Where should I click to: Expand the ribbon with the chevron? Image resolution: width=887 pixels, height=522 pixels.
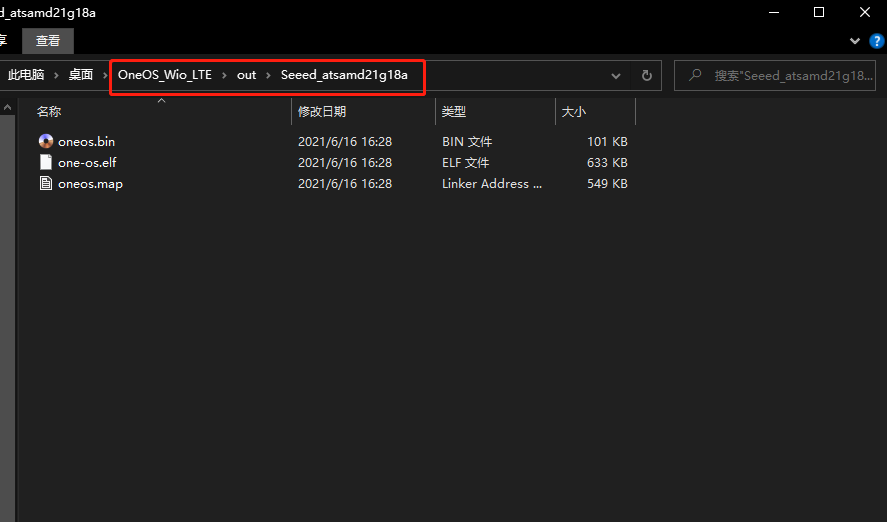[x=855, y=41]
